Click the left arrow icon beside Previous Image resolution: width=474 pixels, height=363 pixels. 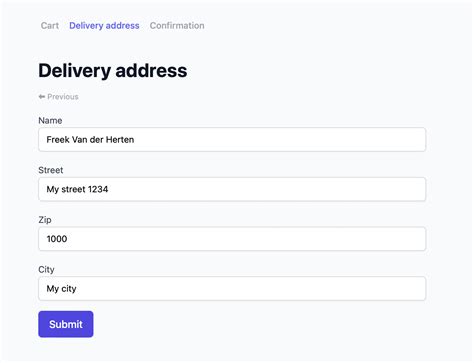[x=42, y=97]
